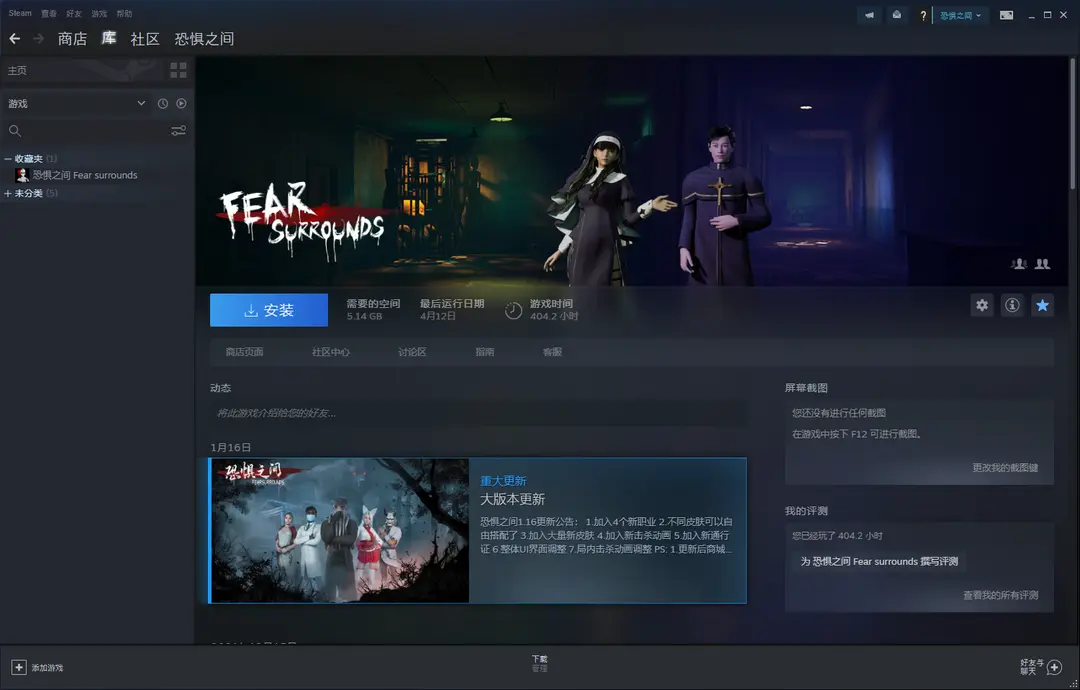1080x690 pixels.
Task: Open the 游戏 filter dropdown
Action: click(76, 103)
